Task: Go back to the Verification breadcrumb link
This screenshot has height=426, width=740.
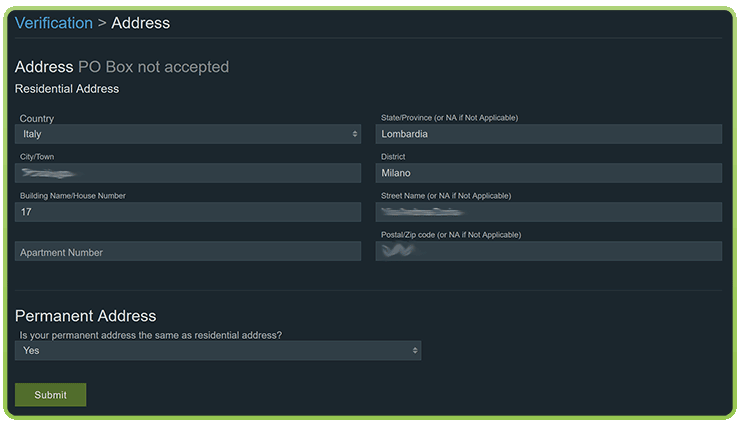Action: [54, 23]
